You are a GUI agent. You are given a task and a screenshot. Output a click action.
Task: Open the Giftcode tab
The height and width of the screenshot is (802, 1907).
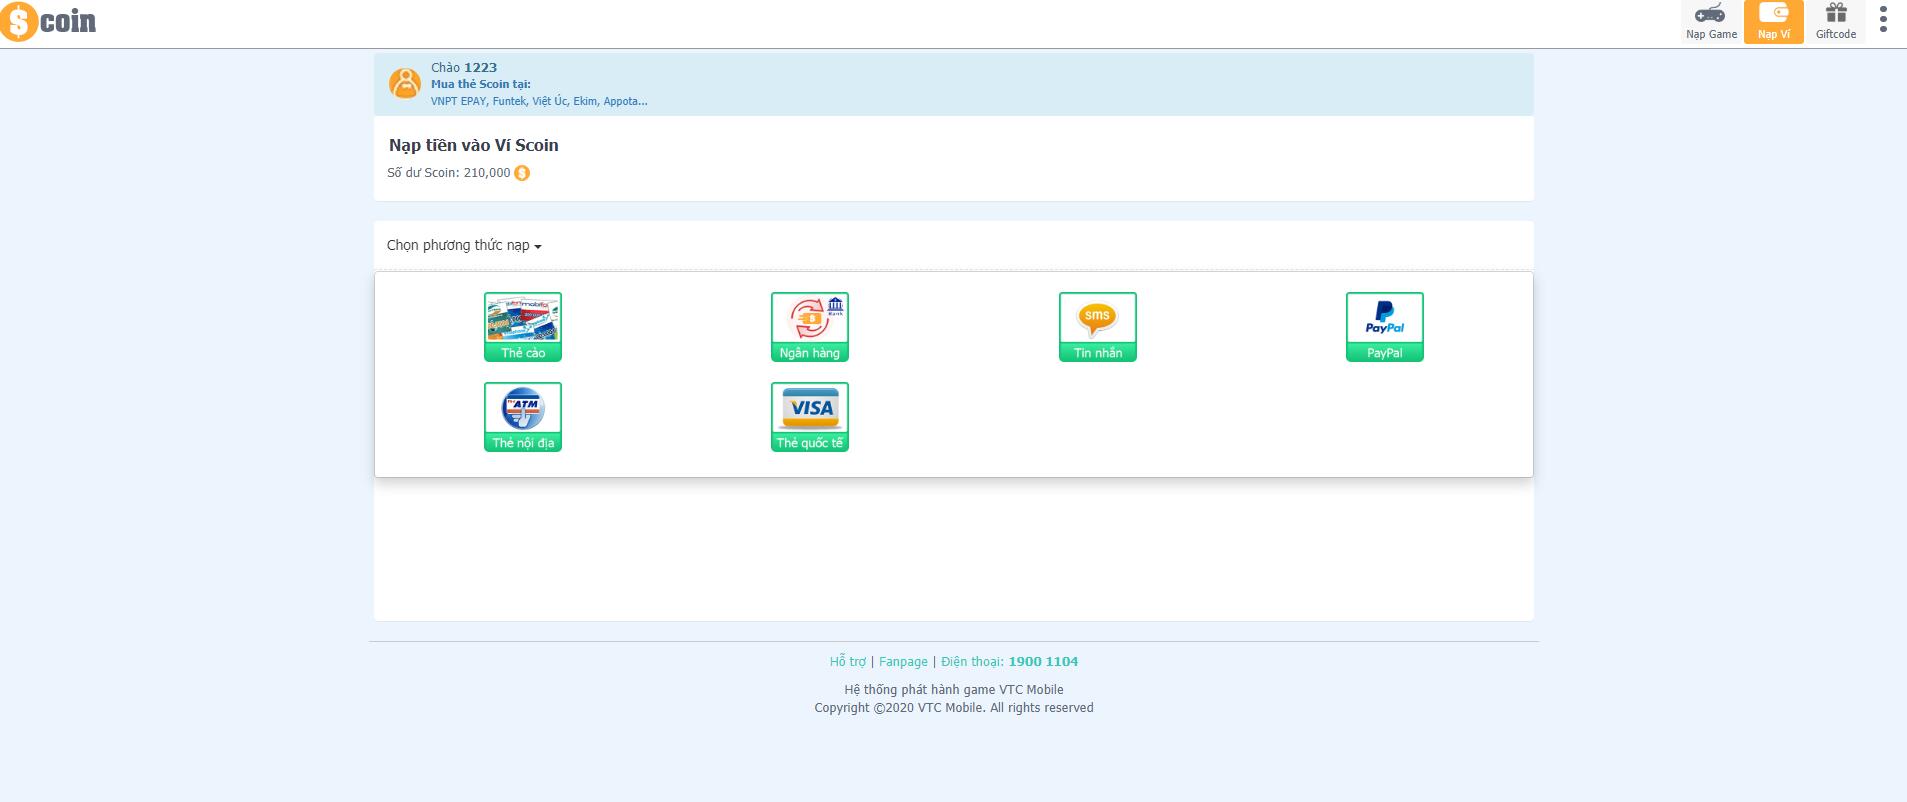click(1836, 22)
